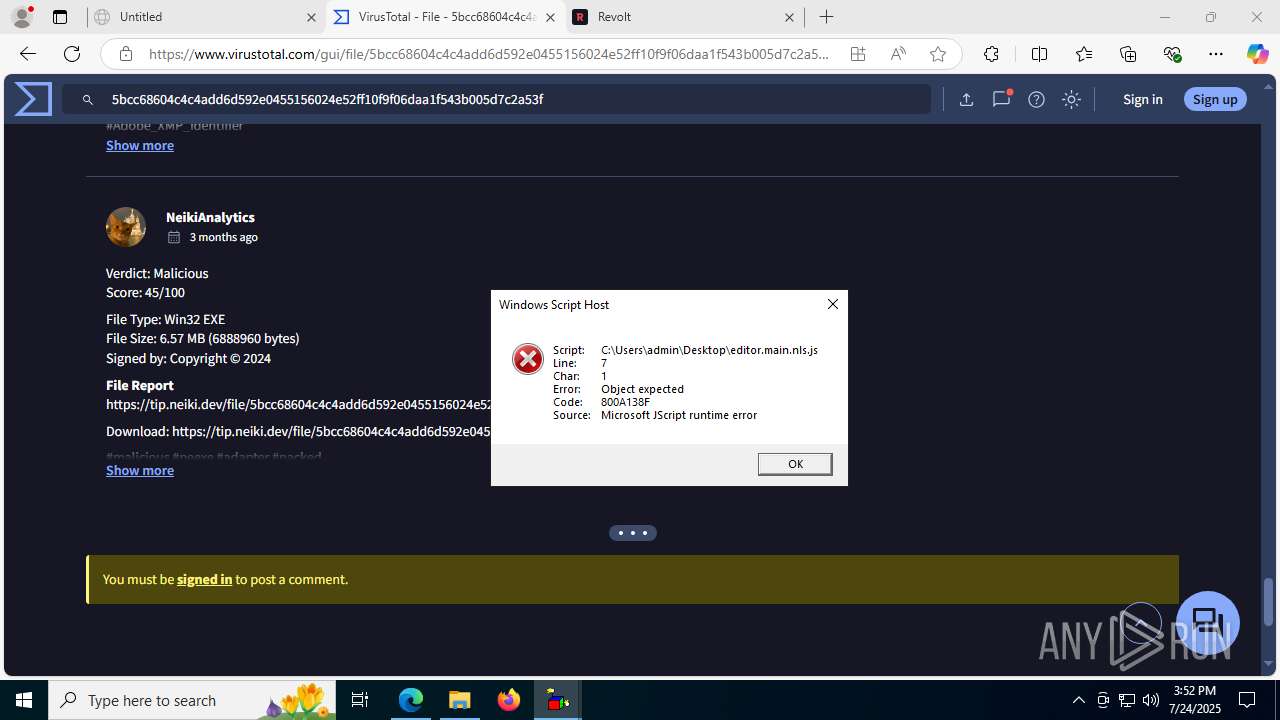
Task: Open the Collections icon
Action: (1128, 54)
